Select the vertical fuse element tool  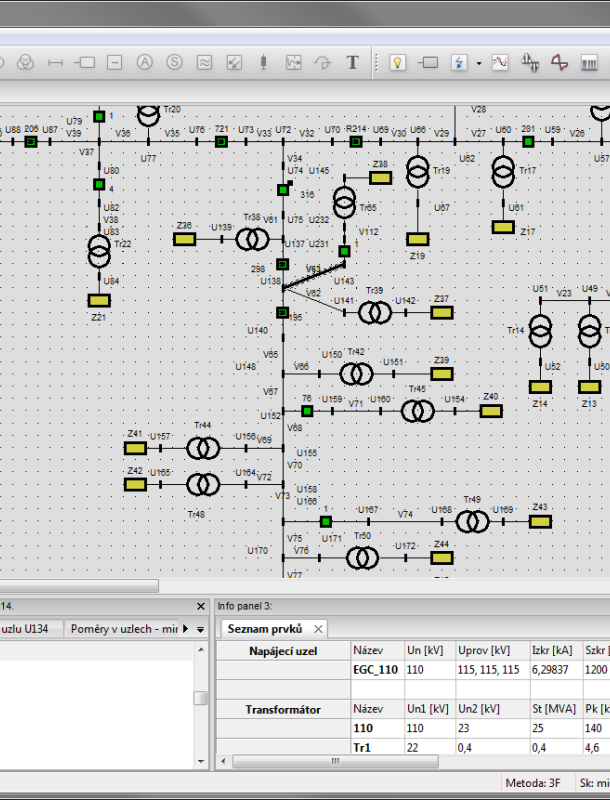coord(264,63)
